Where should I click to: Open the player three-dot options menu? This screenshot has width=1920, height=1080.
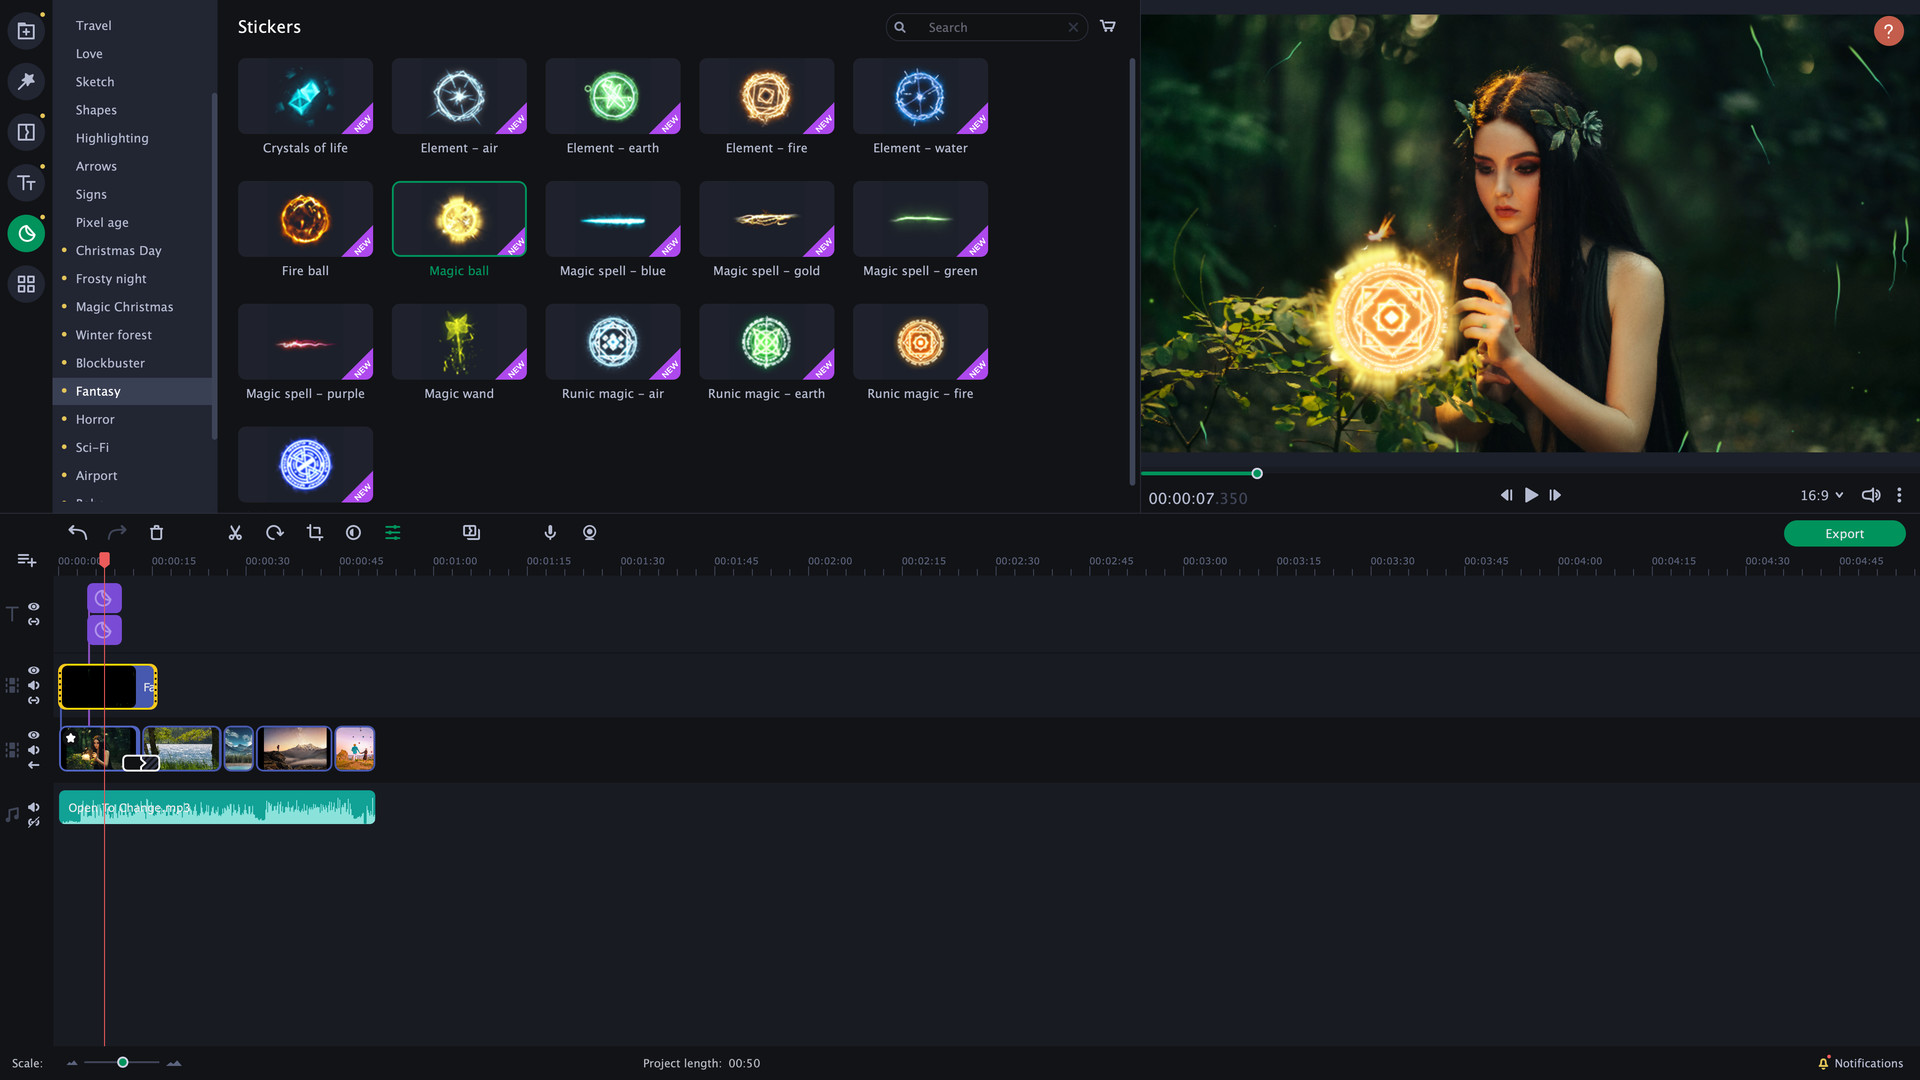[x=1899, y=494]
